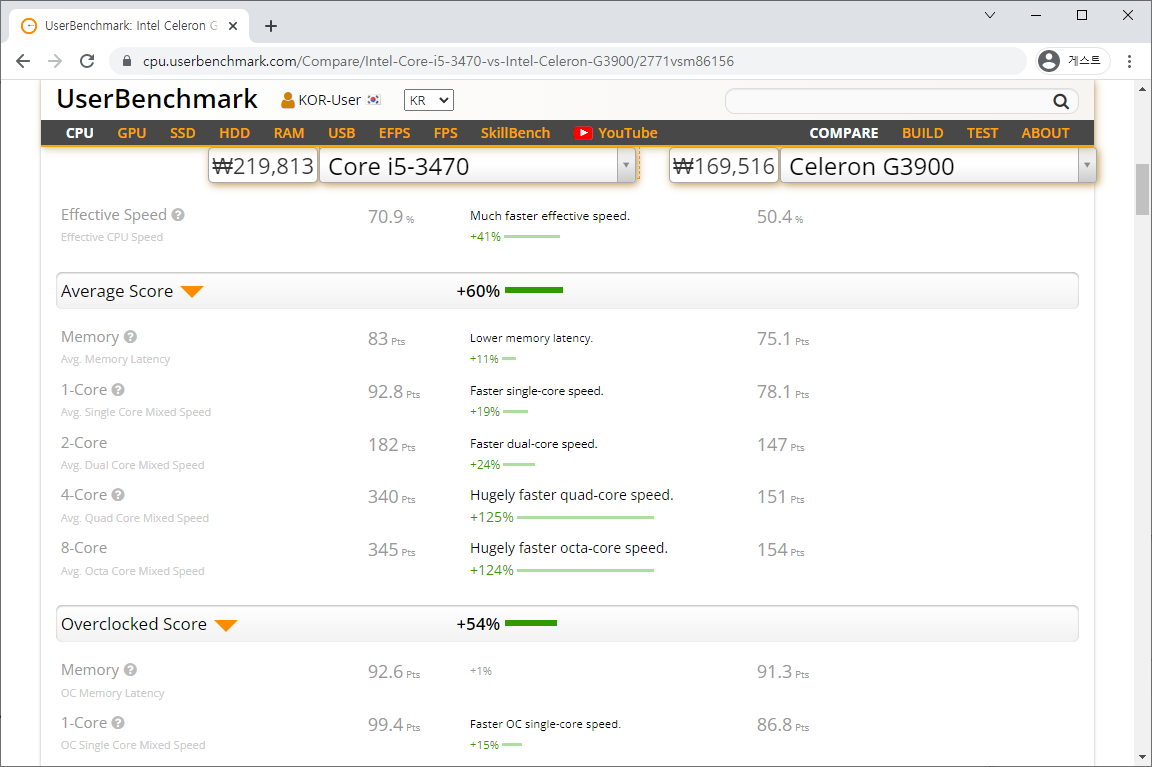The height and width of the screenshot is (767, 1152).
Task: Collapse the Overclocked Score section
Action: 226,625
